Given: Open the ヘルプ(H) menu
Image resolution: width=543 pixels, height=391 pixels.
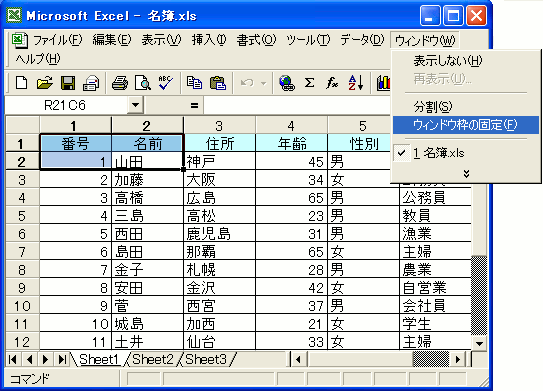Looking at the screenshot, I should [x=37, y=59].
